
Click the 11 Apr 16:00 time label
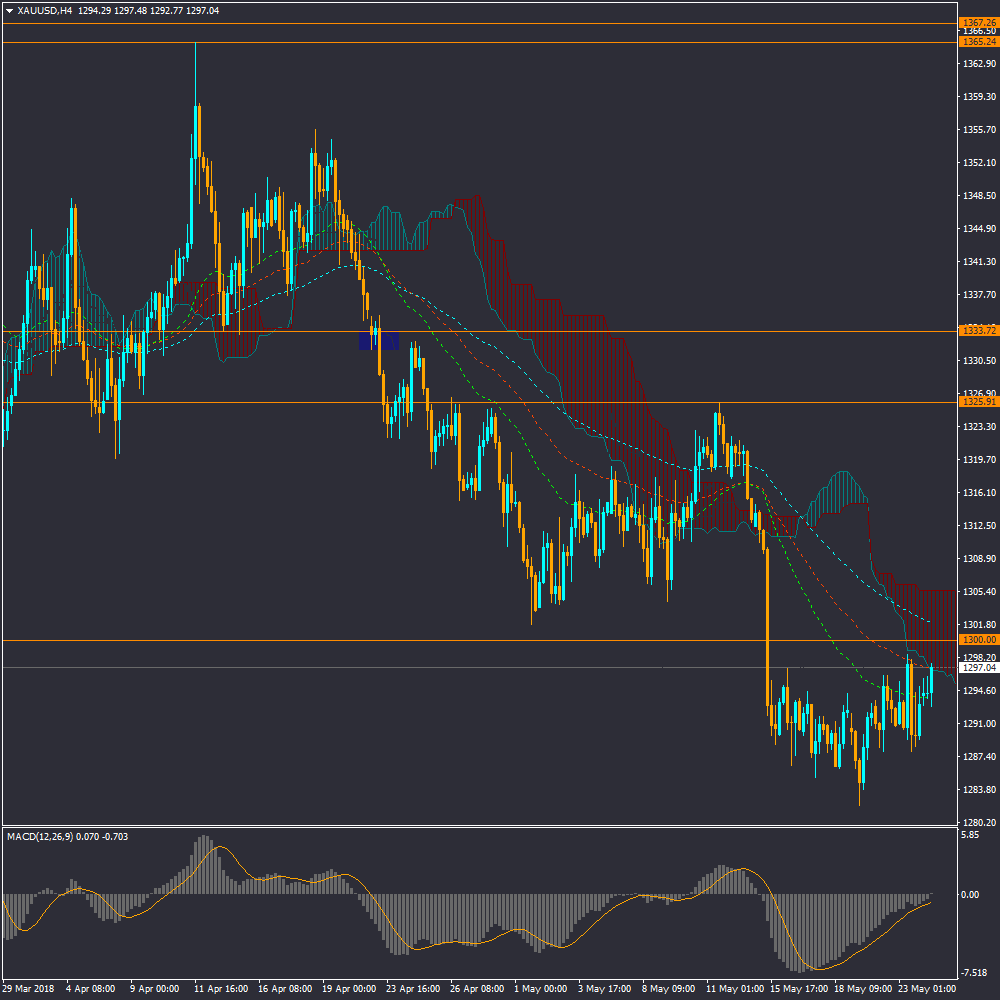(x=220, y=988)
